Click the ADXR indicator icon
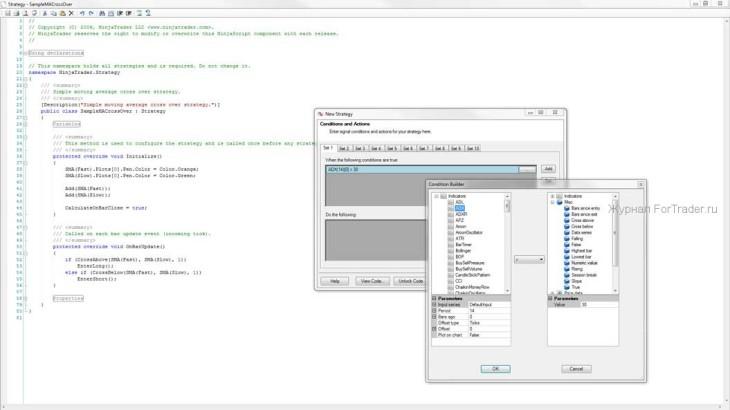The image size is (730, 410). pyautogui.click(x=451, y=215)
